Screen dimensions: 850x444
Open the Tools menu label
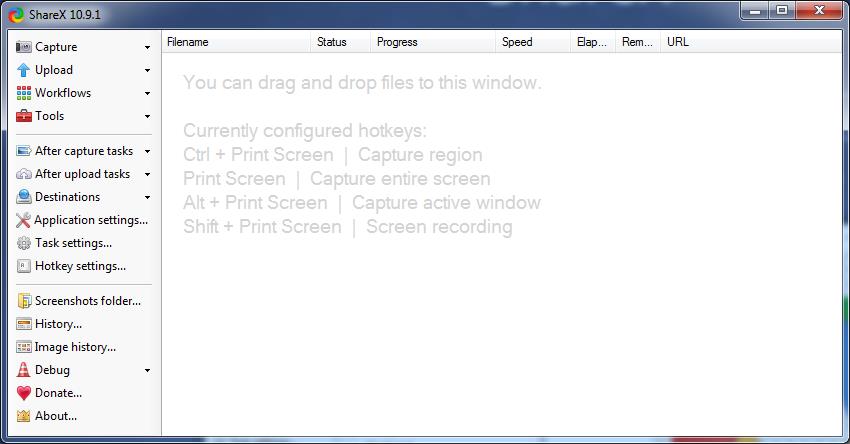(49, 116)
